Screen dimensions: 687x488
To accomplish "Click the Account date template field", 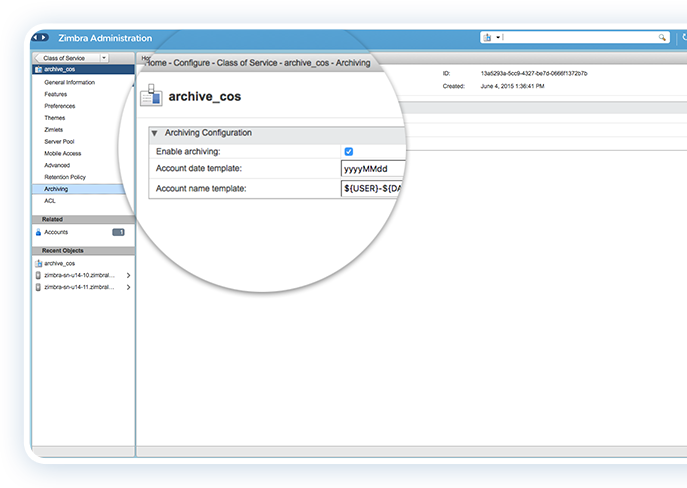I will point(373,169).
